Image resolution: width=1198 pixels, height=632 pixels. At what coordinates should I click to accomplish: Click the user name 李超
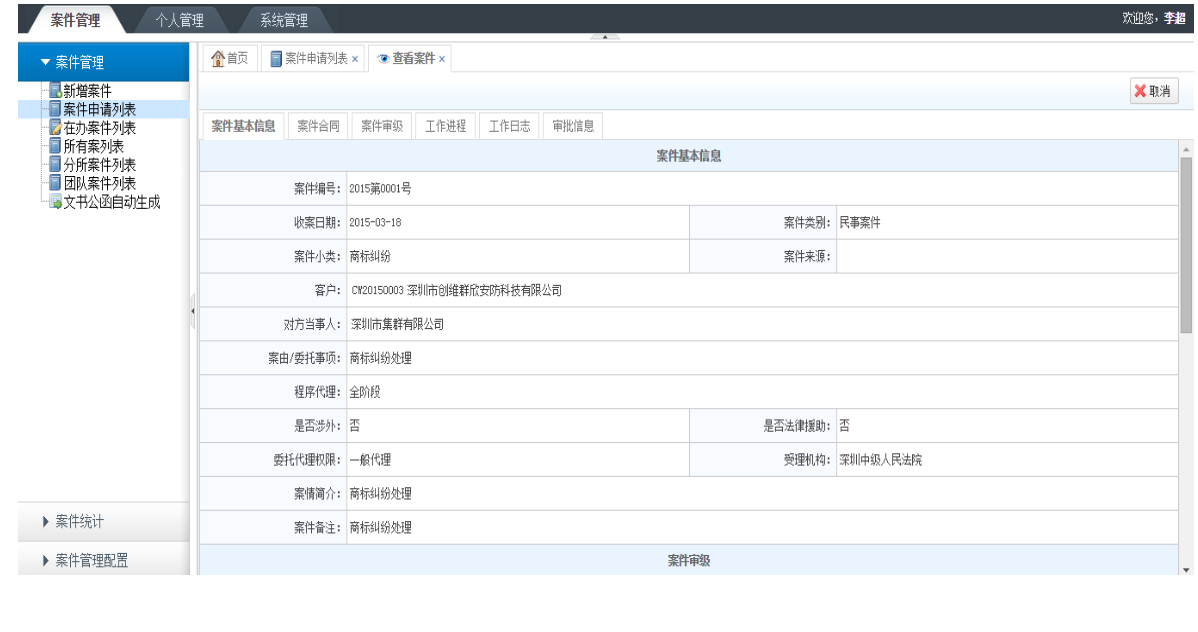click(1174, 18)
